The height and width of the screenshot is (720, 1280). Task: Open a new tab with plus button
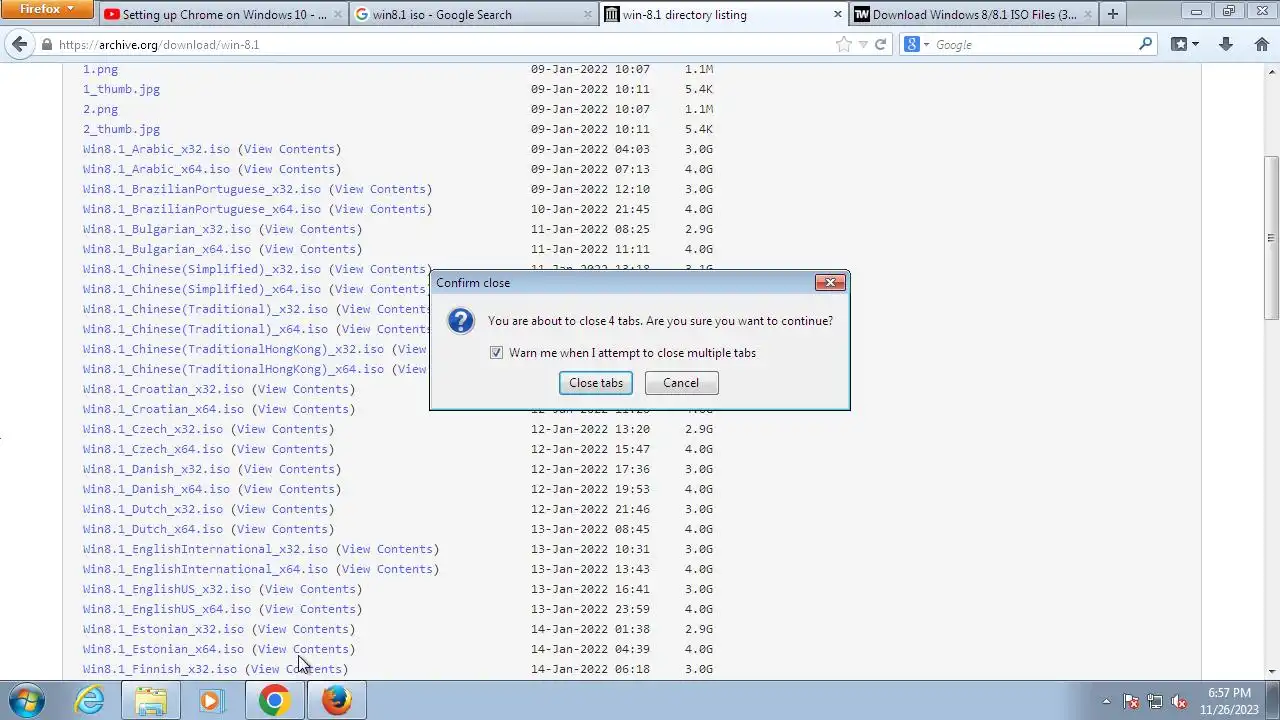point(1112,14)
